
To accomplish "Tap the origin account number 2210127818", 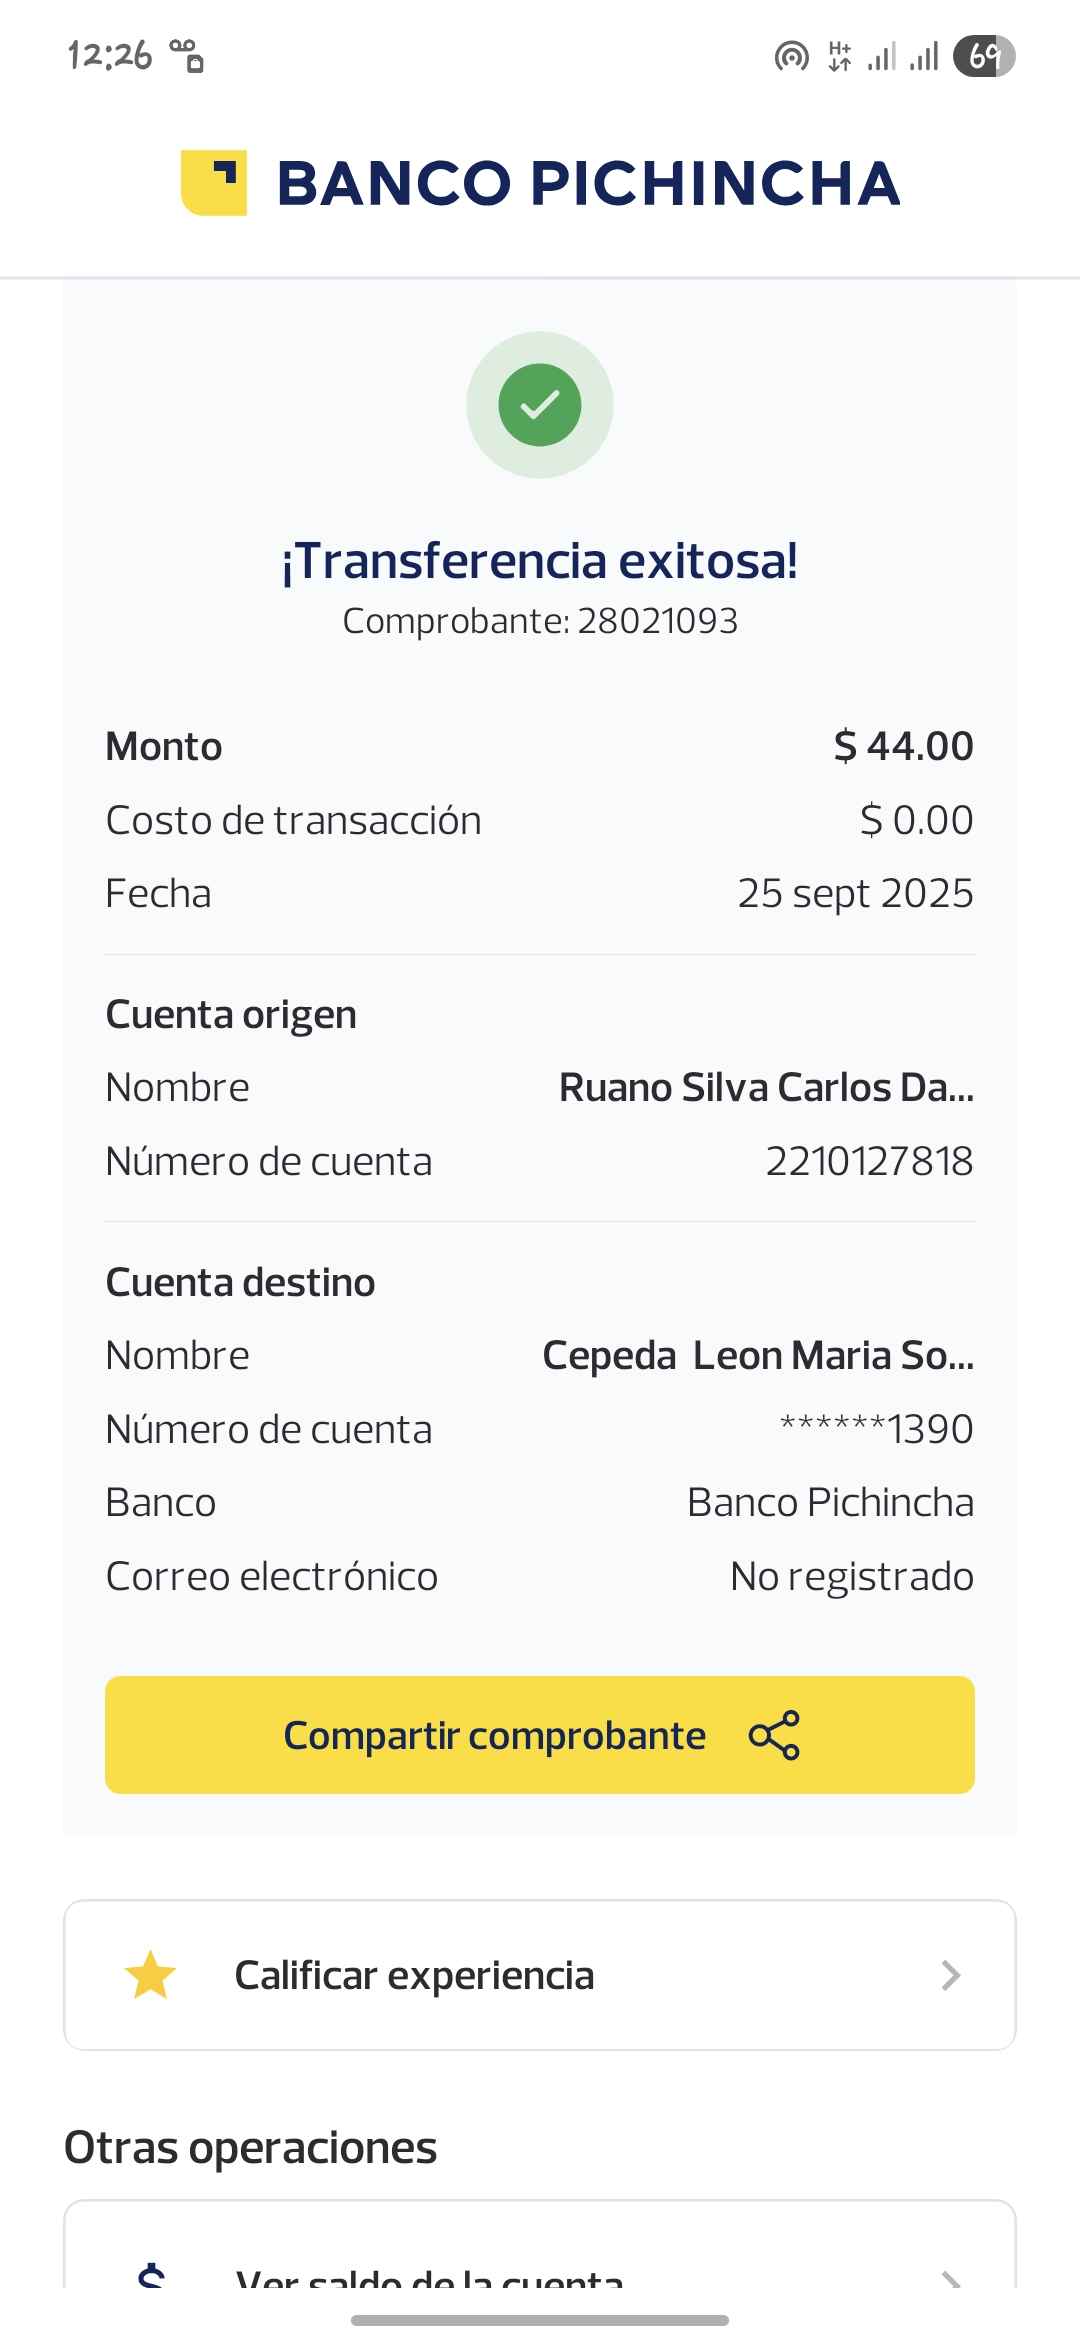I will click(869, 1161).
